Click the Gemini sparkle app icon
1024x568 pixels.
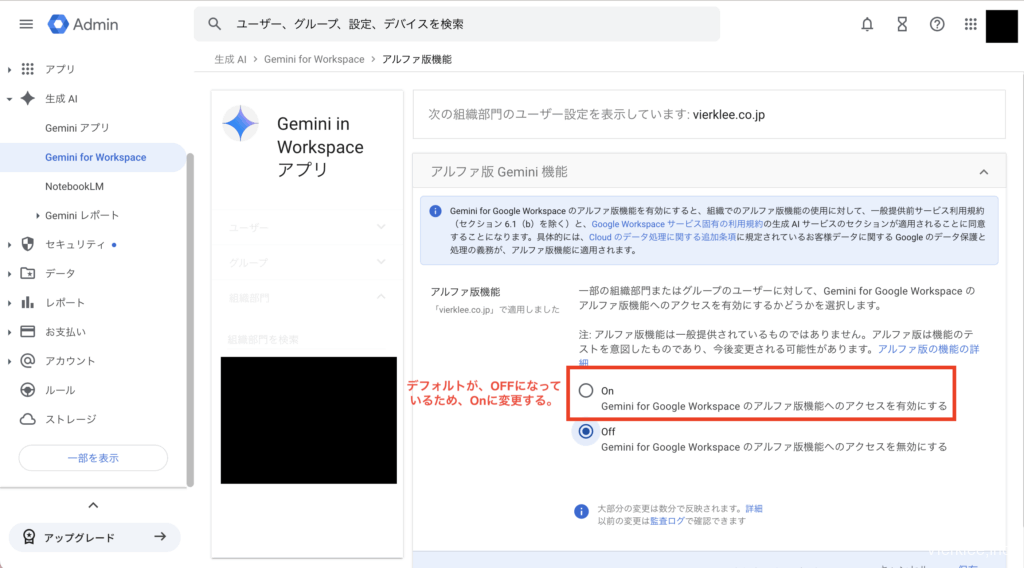point(241,125)
